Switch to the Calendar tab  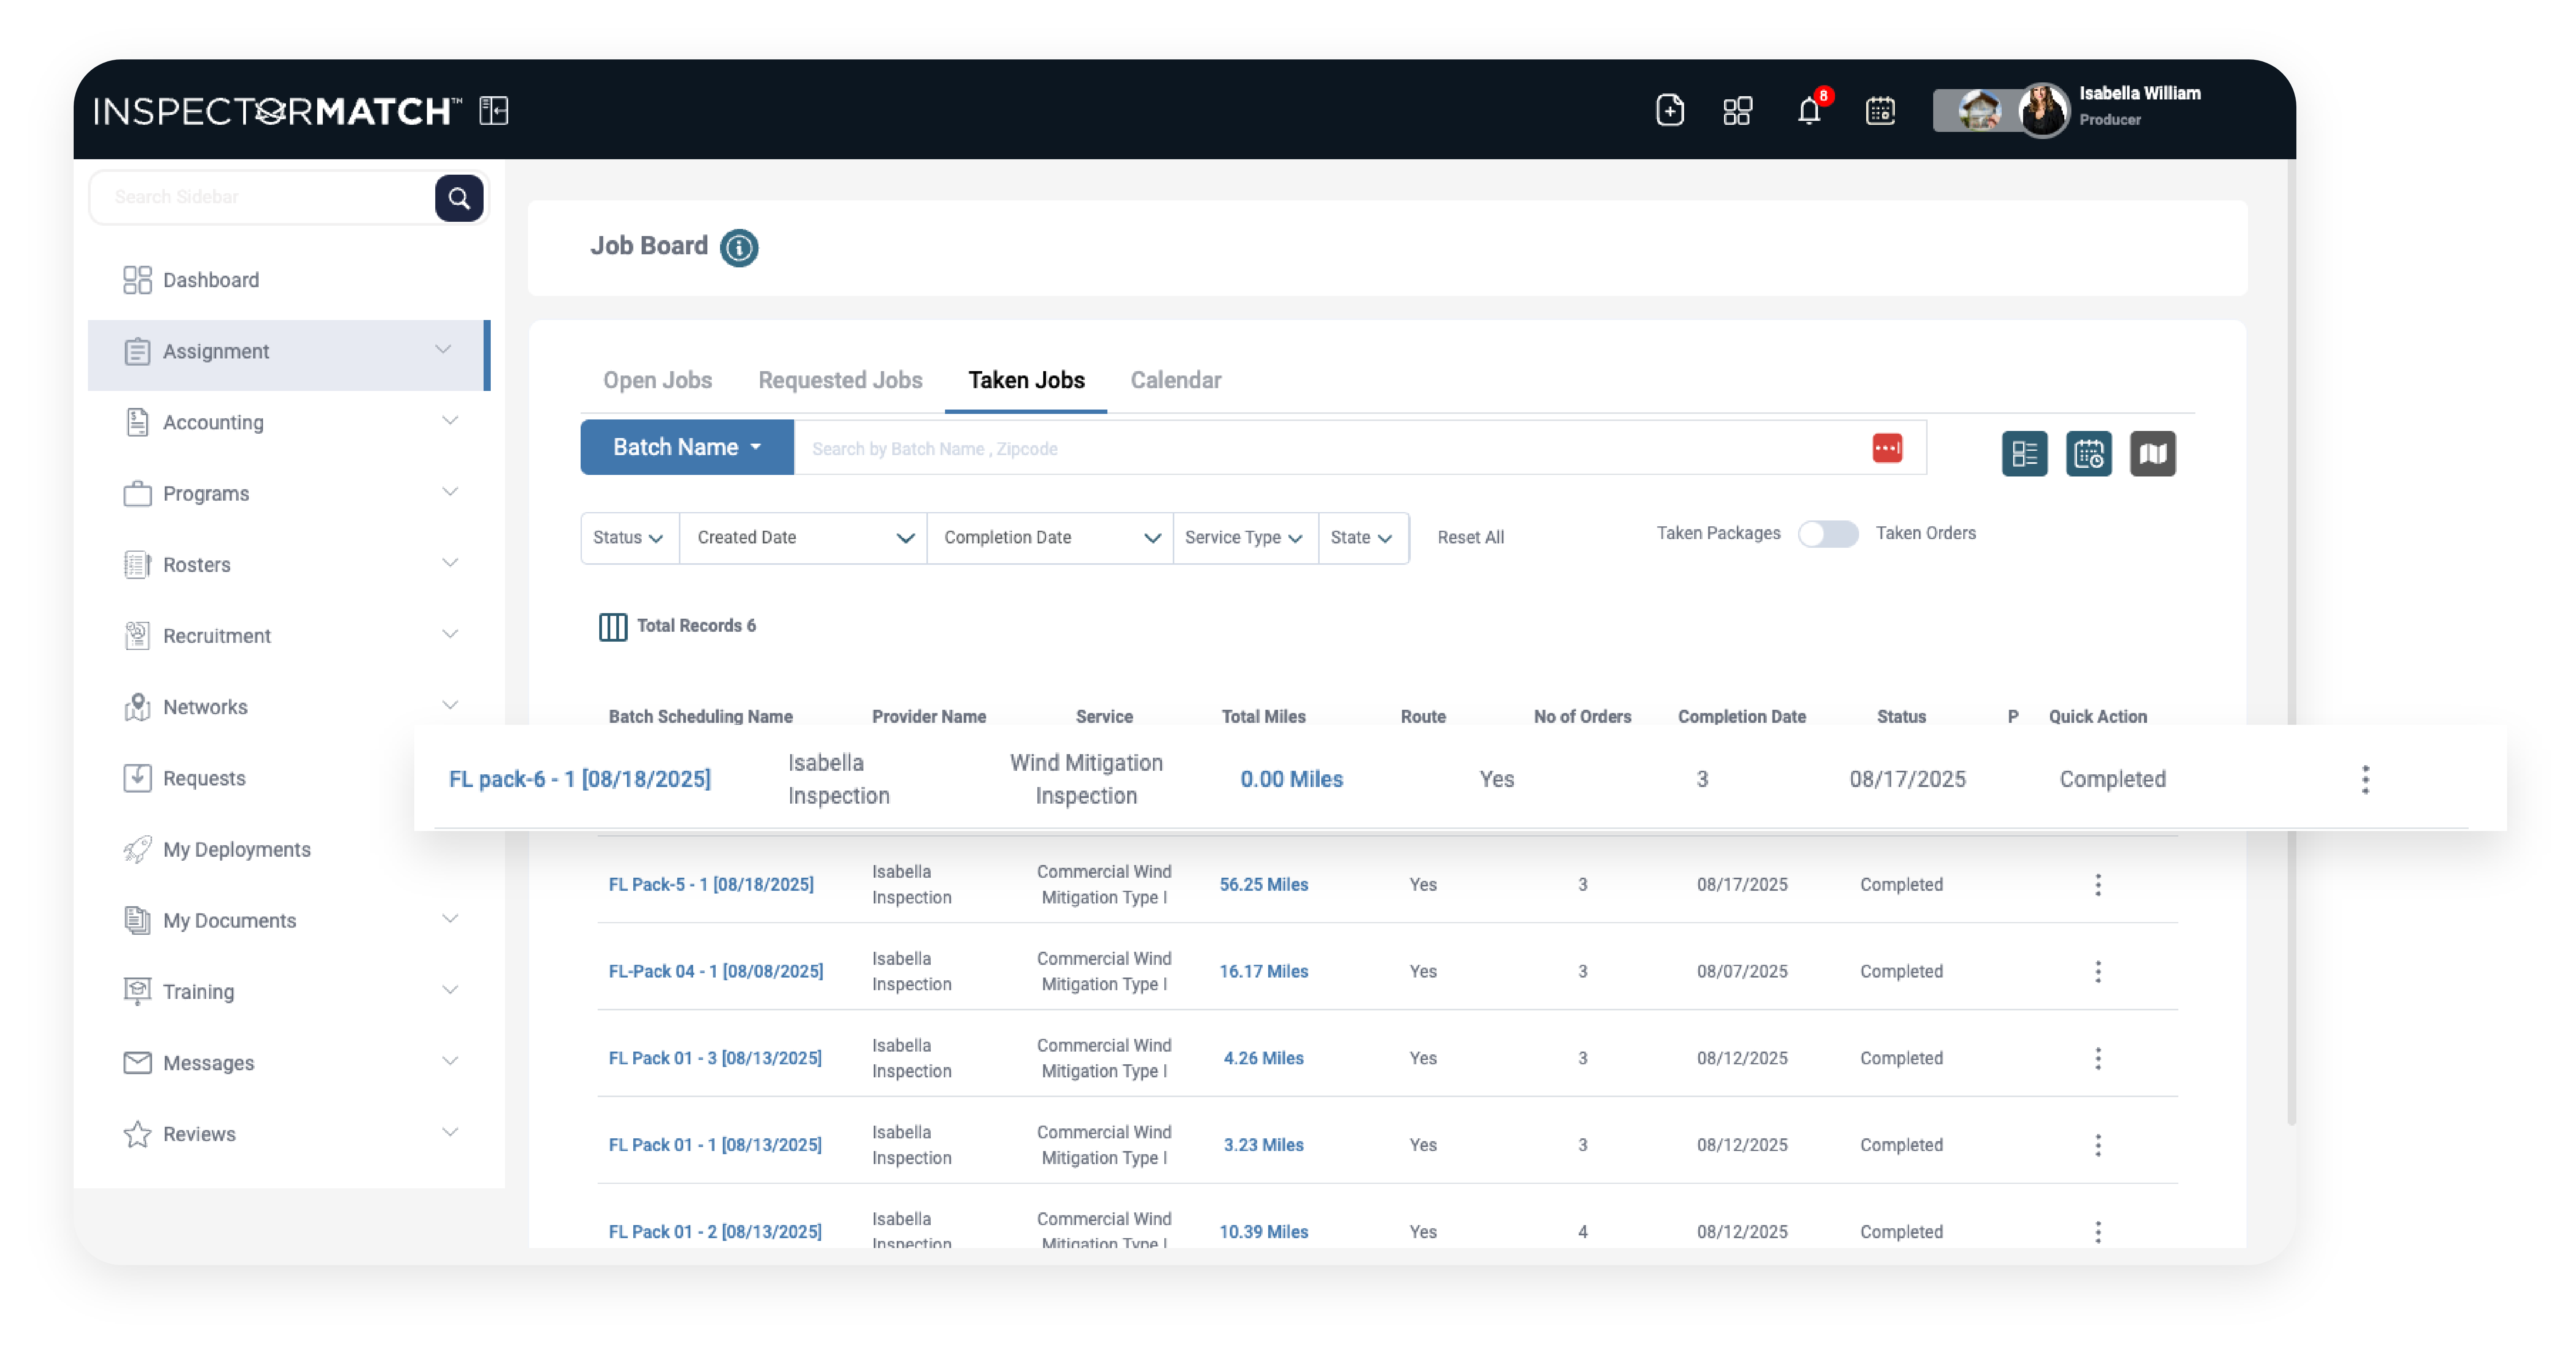(1176, 380)
